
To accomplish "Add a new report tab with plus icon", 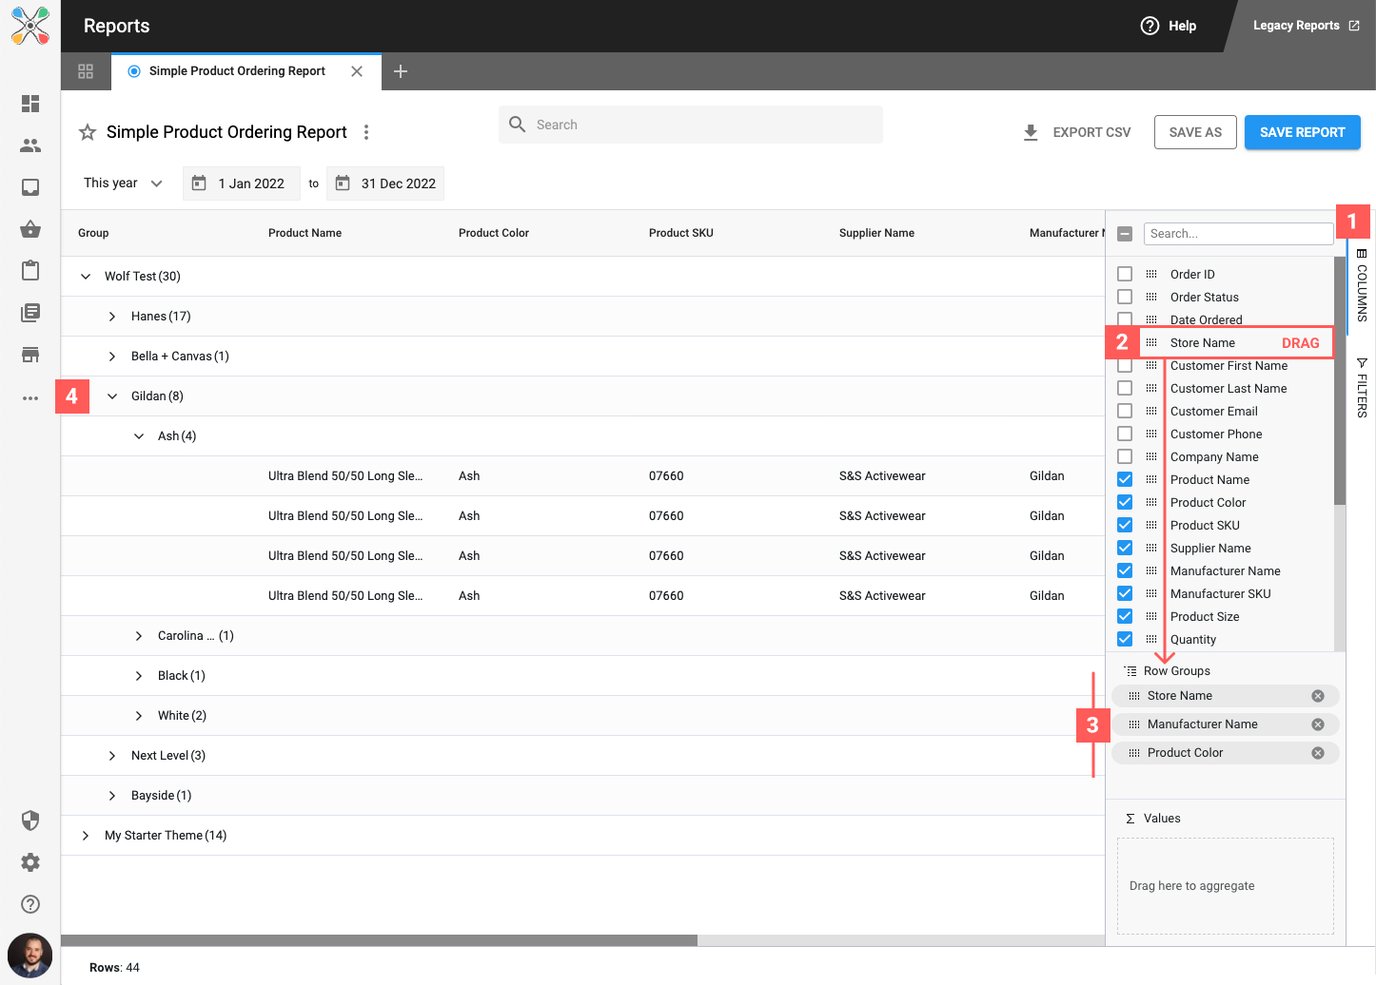I will click(x=400, y=71).
